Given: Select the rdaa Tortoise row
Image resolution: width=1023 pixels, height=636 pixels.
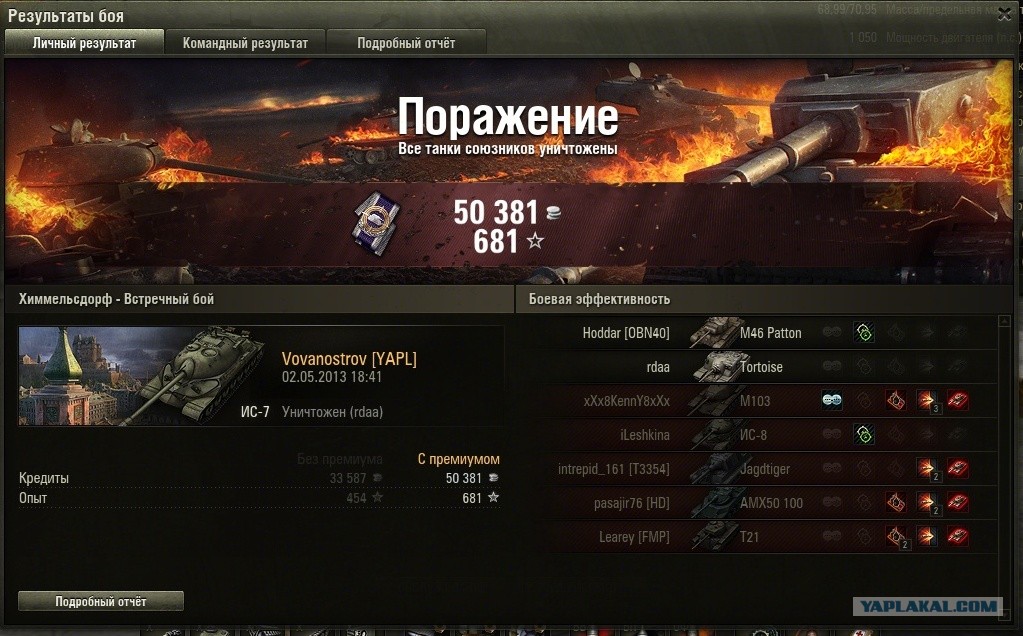Looking at the screenshot, I should [772, 367].
